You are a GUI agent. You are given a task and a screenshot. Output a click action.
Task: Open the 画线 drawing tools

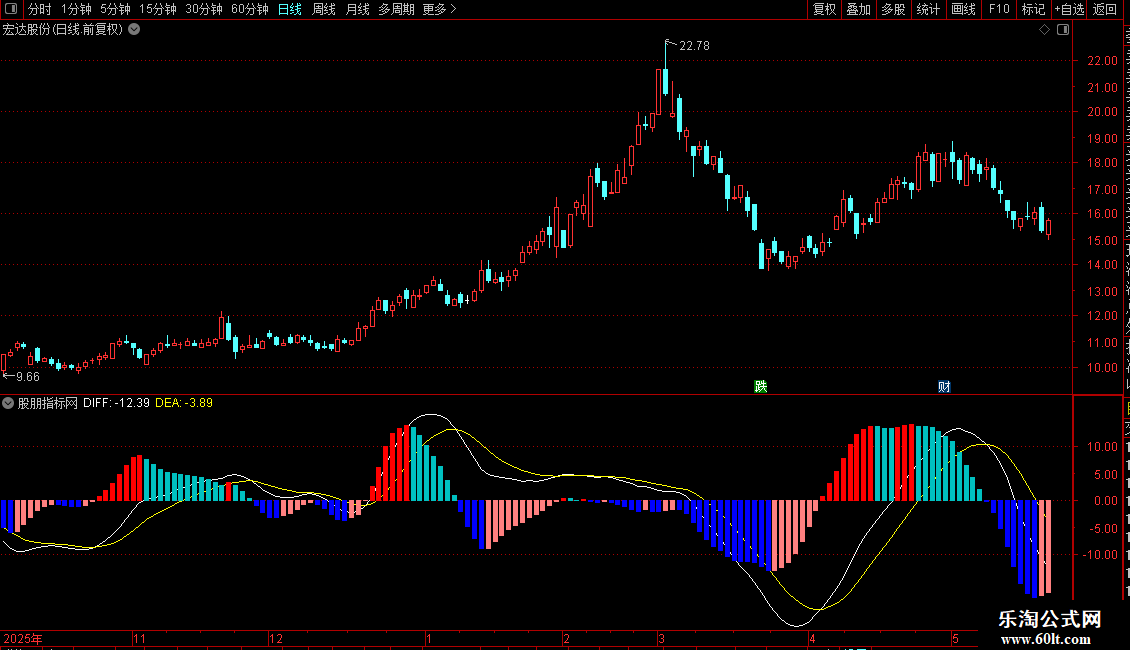click(964, 9)
